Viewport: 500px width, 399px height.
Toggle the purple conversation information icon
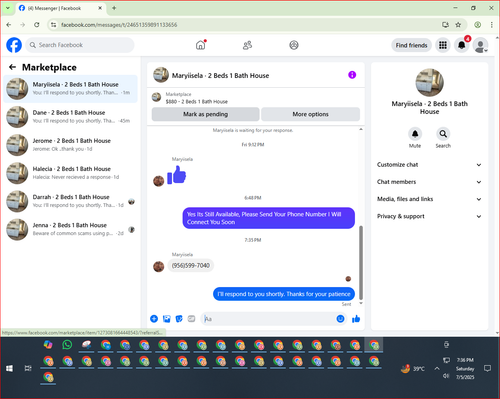pyautogui.click(x=352, y=75)
